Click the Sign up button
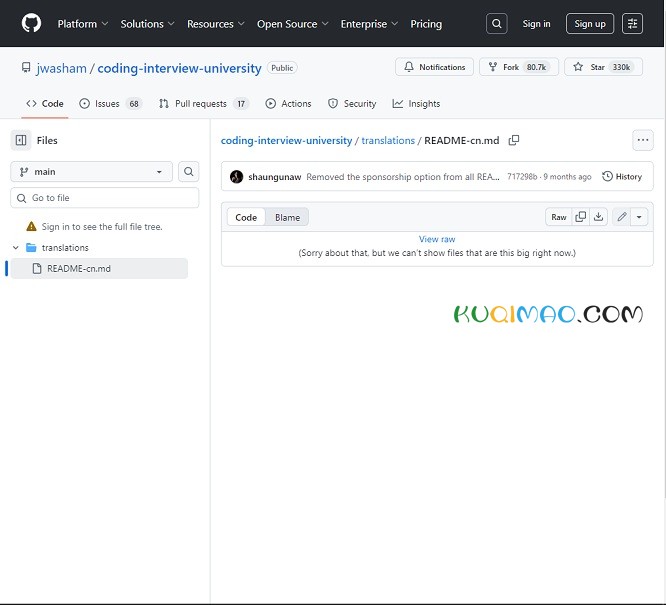This screenshot has height=605, width=666. (x=590, y=24)
